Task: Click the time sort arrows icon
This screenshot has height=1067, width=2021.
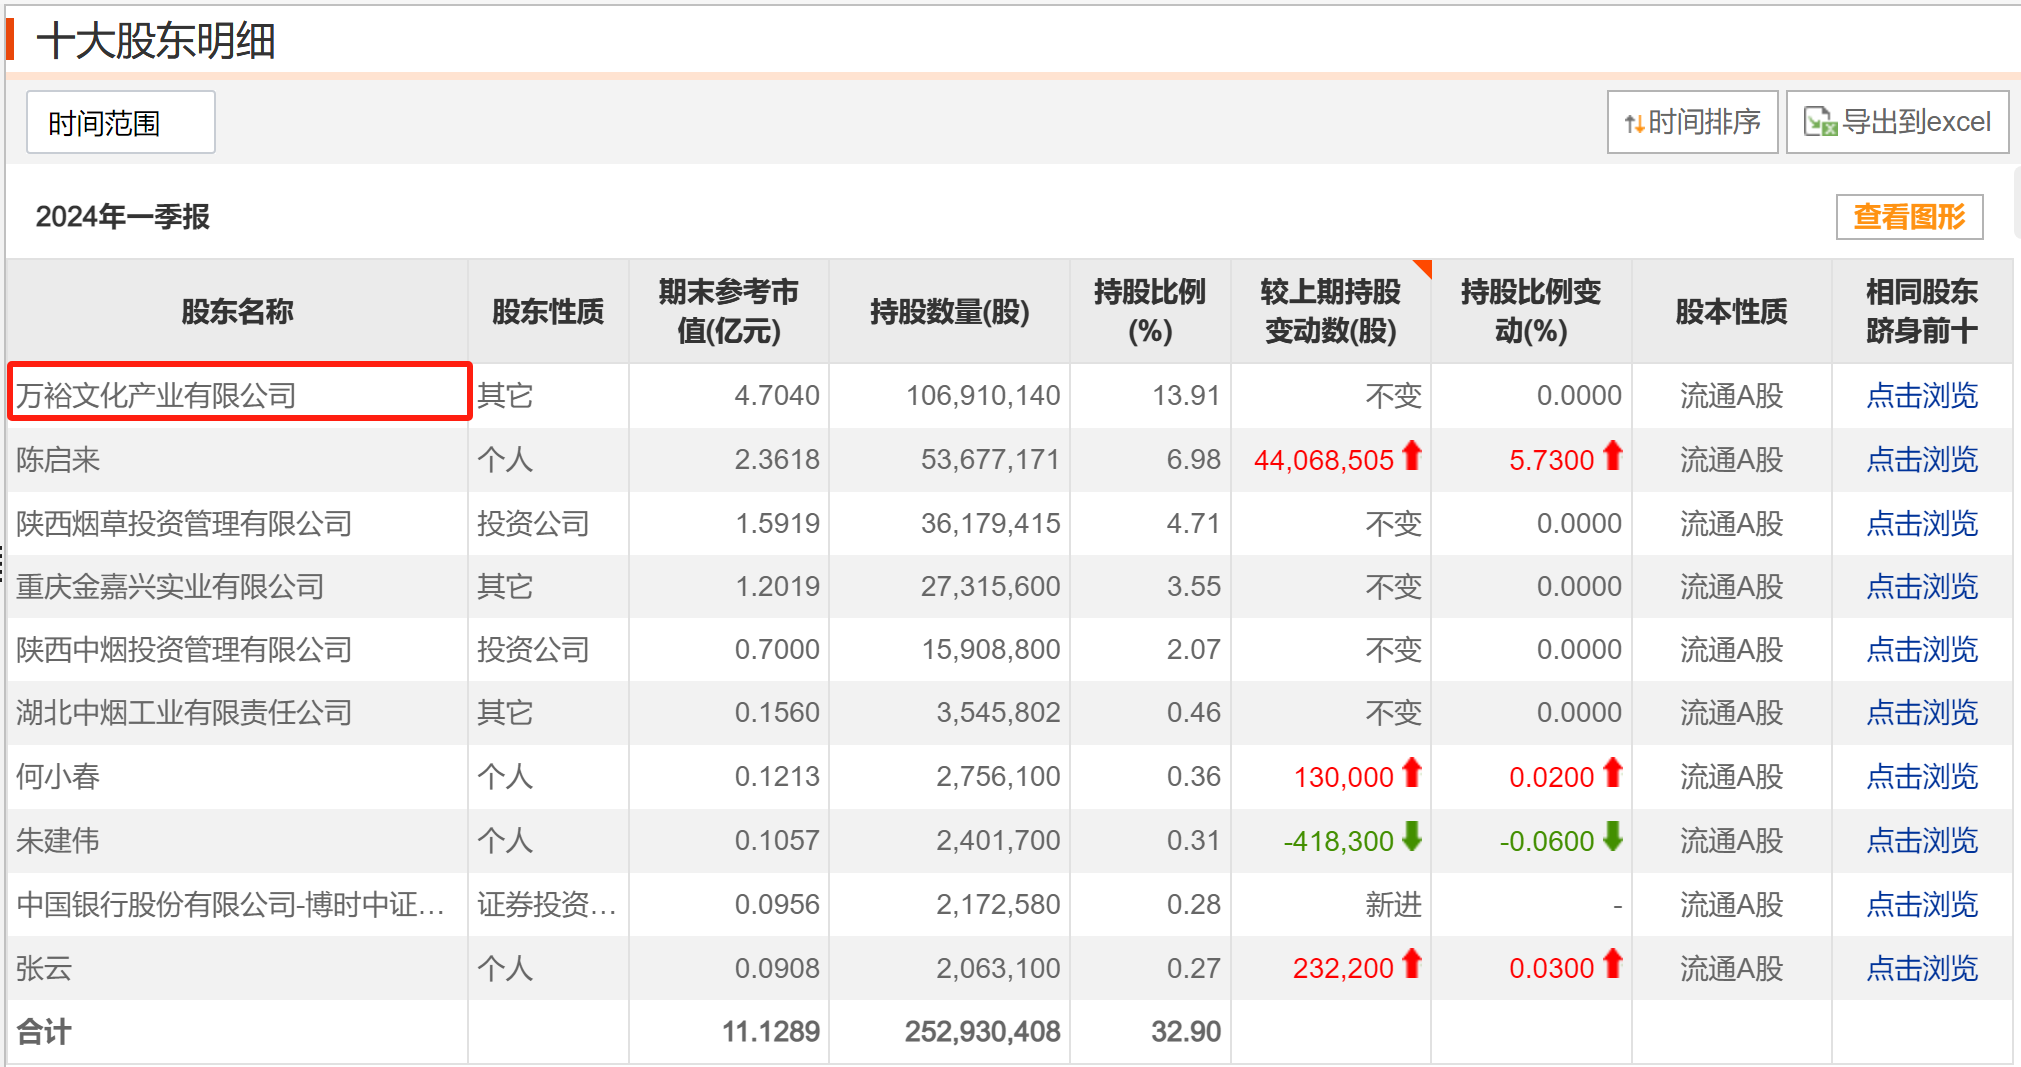Action: [x=1634, y=123]
